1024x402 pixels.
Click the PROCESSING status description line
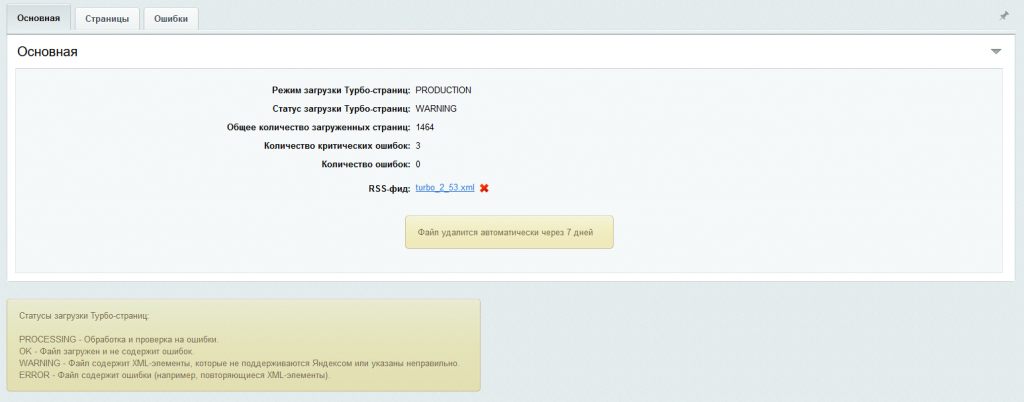click(118, 340)
